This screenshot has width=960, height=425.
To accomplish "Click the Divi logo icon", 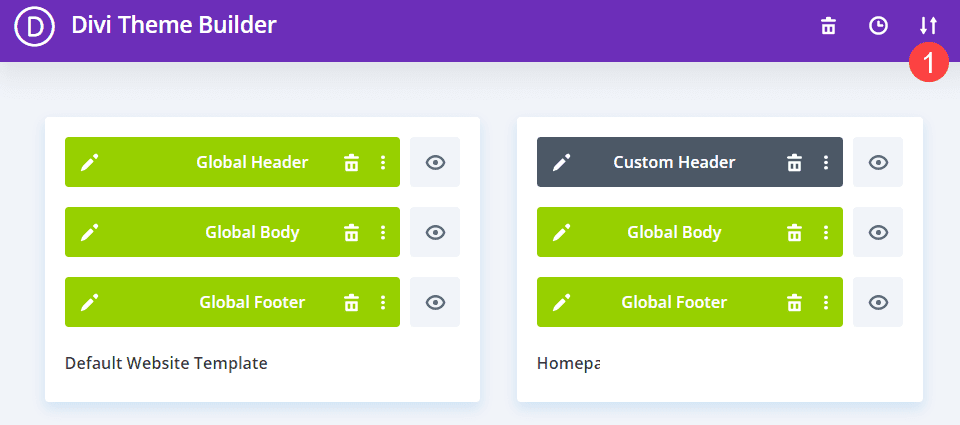I will [x=35, y=27].
